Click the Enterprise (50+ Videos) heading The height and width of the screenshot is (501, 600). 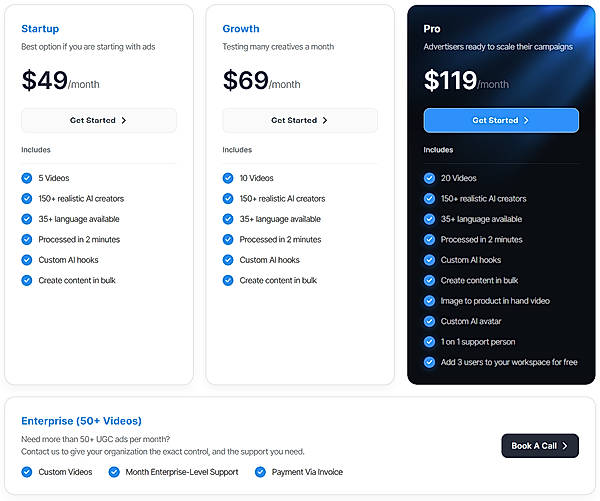(81, 421)
